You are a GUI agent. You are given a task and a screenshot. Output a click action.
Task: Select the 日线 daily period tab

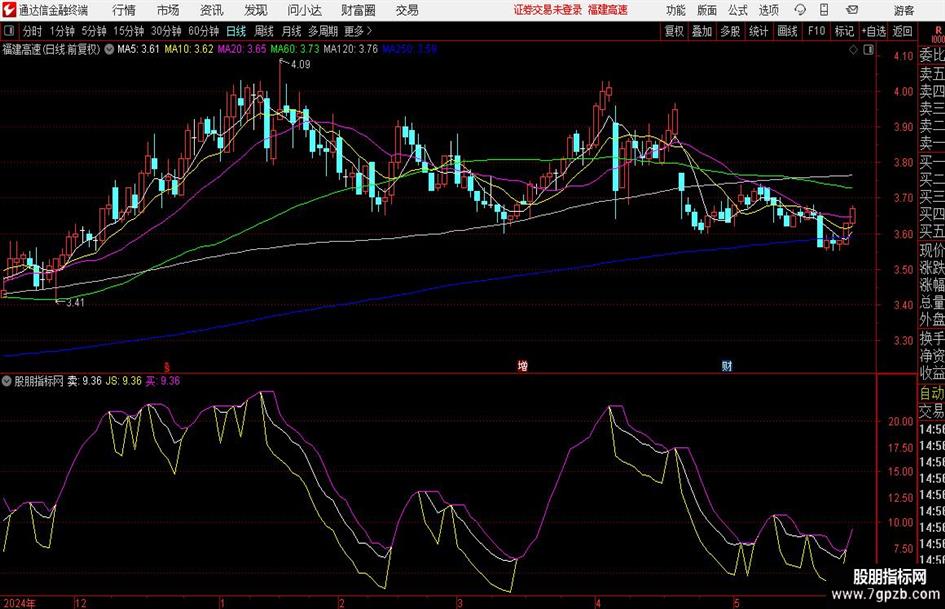[236, 31]
